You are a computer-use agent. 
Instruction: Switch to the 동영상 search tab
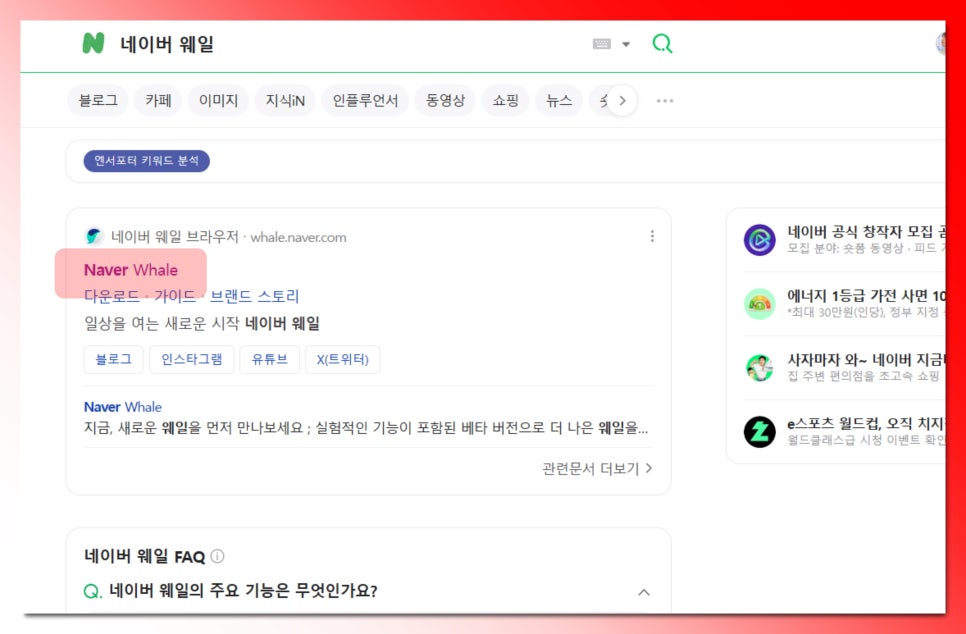click(445, 100)
